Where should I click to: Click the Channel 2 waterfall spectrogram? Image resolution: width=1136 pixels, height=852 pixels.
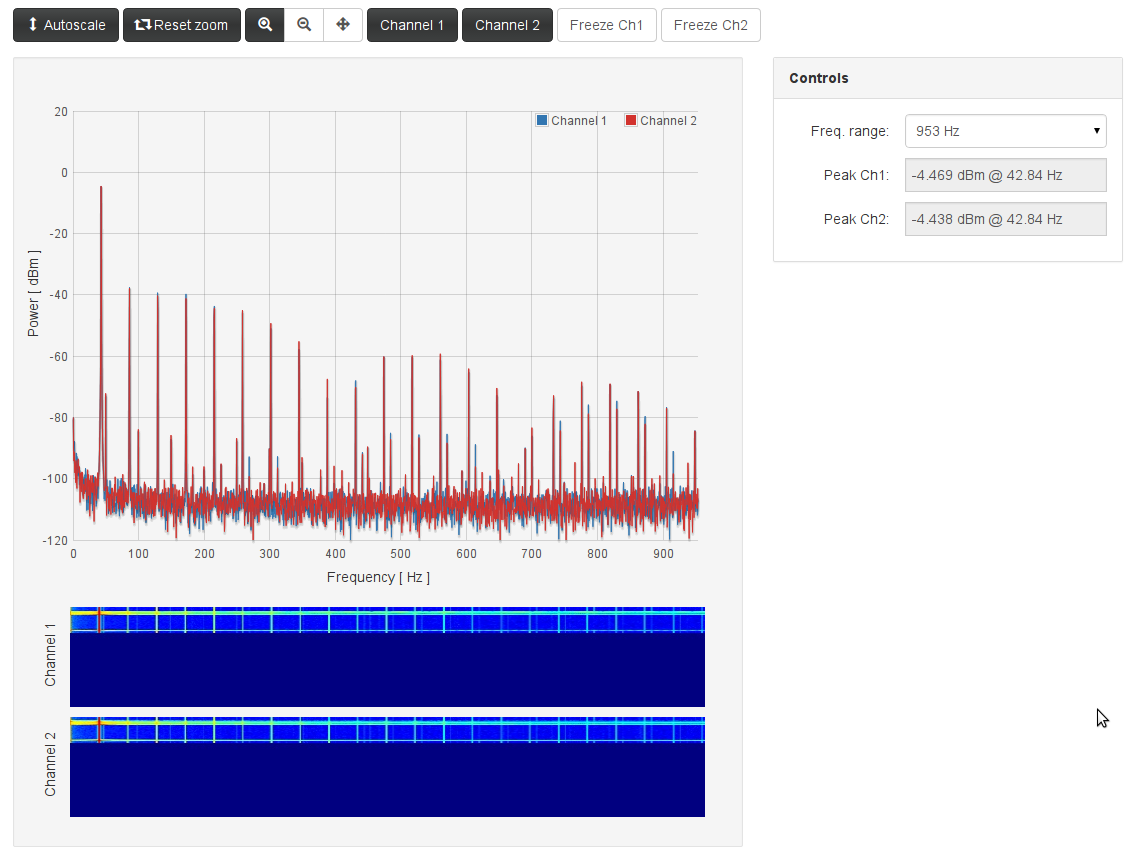[387, 766]
